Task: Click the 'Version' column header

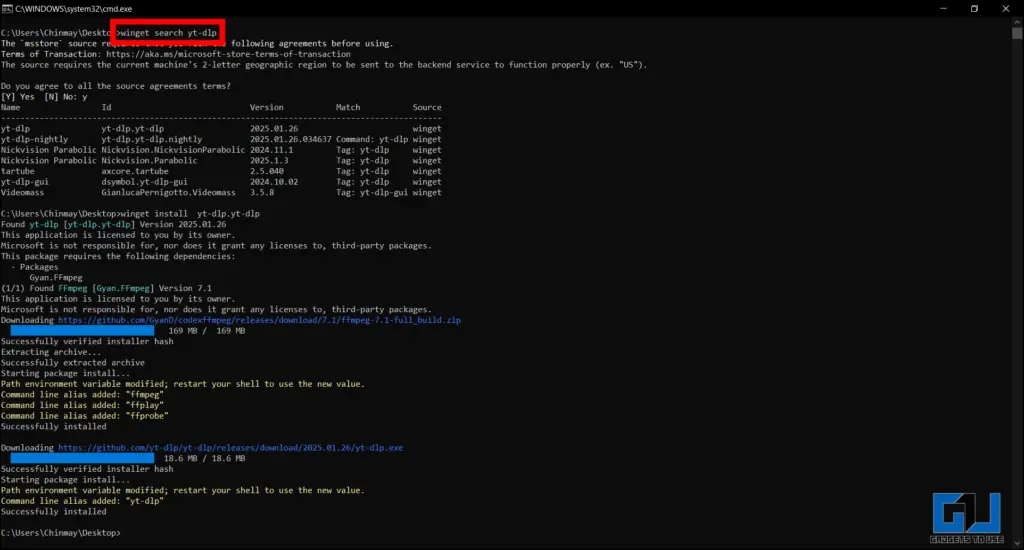Action: click(266, 107)
